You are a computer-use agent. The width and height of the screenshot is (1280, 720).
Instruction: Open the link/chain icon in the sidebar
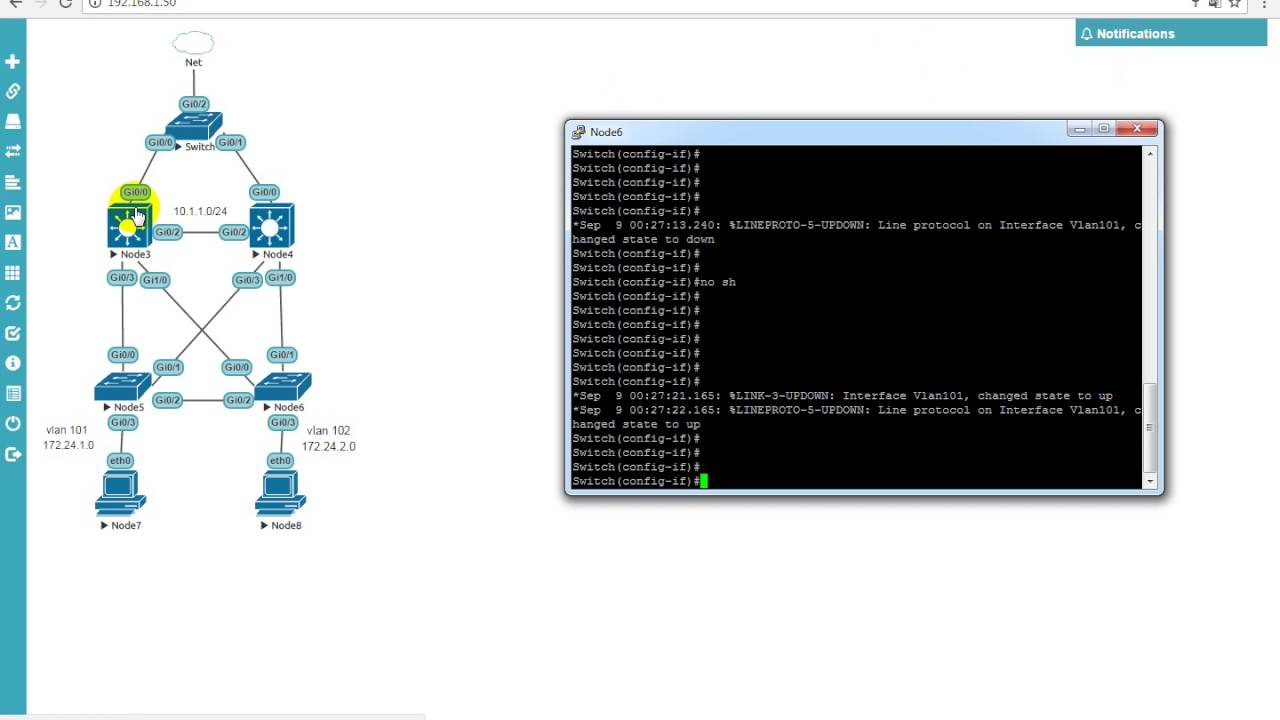pos(13,91)
